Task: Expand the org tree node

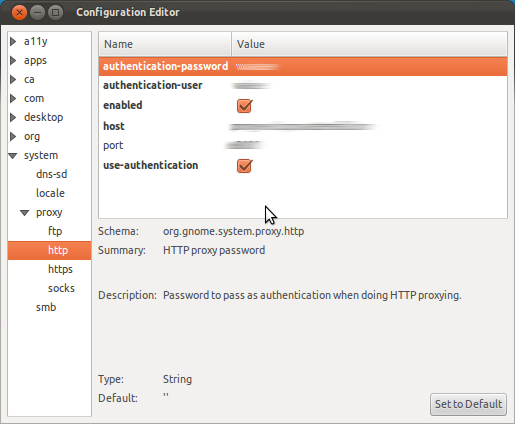Action: pos(13,136)
